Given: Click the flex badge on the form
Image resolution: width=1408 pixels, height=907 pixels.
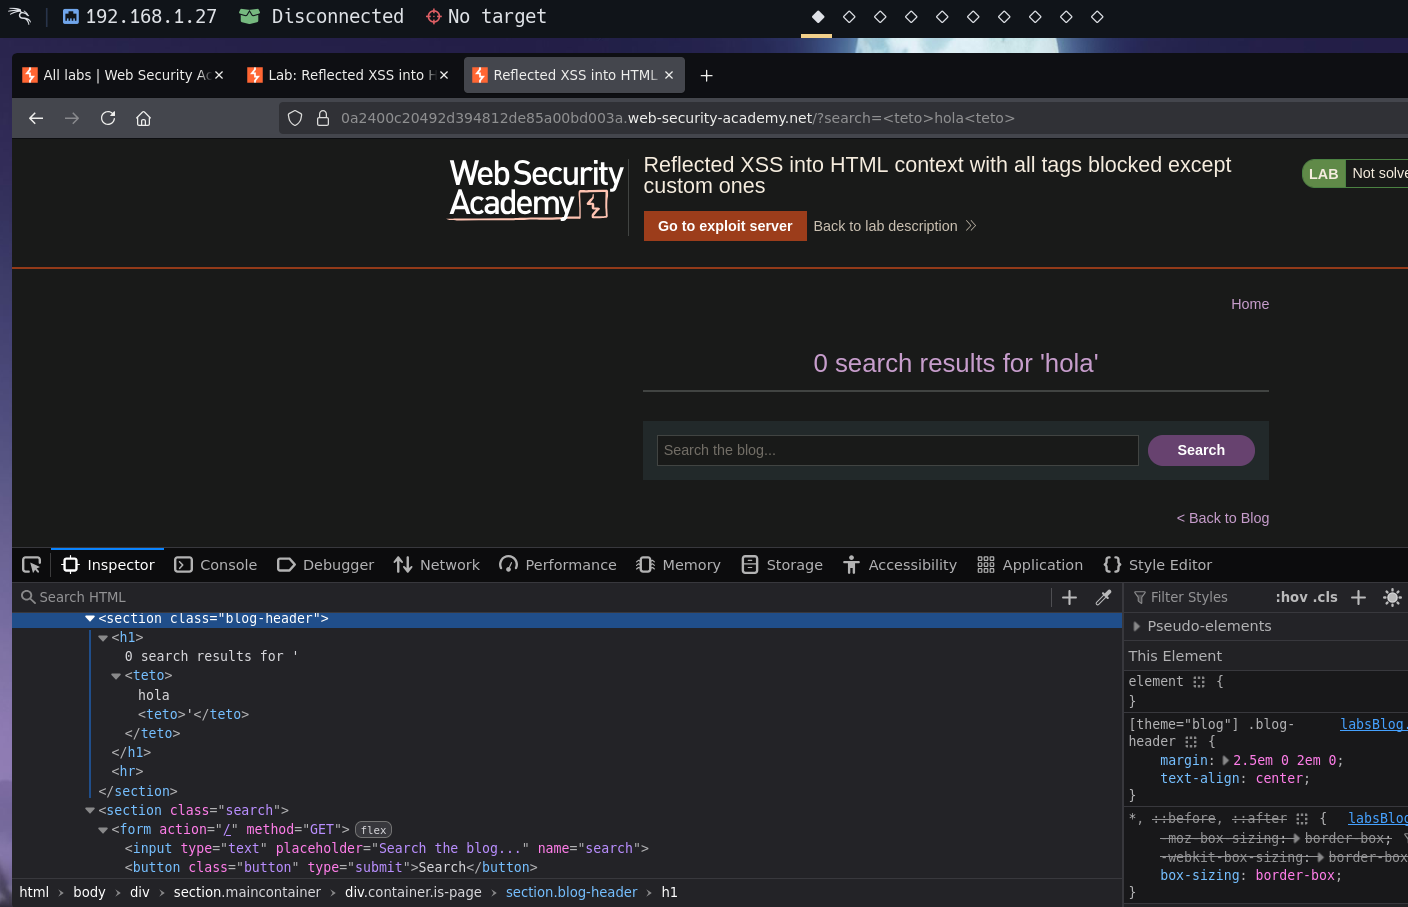Looking at the screenshot, I should point(373,830).
